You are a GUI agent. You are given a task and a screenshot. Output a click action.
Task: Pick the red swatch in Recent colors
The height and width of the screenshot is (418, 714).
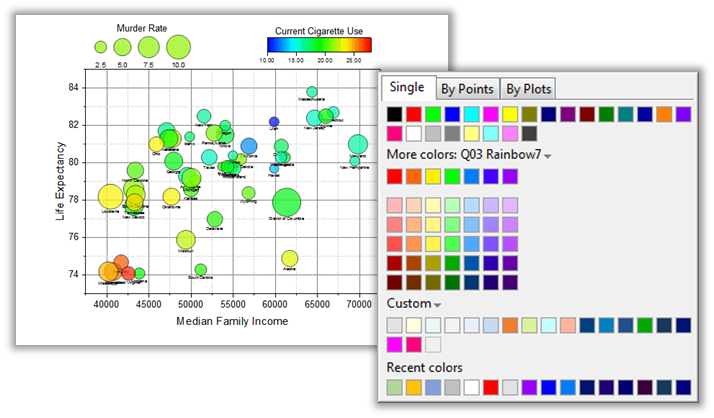pos(491,387)
